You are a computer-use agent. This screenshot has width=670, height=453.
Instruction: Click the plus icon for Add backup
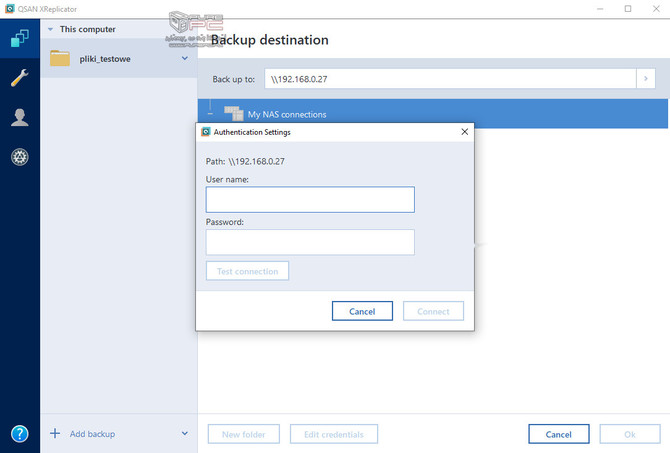coord(53,434)
